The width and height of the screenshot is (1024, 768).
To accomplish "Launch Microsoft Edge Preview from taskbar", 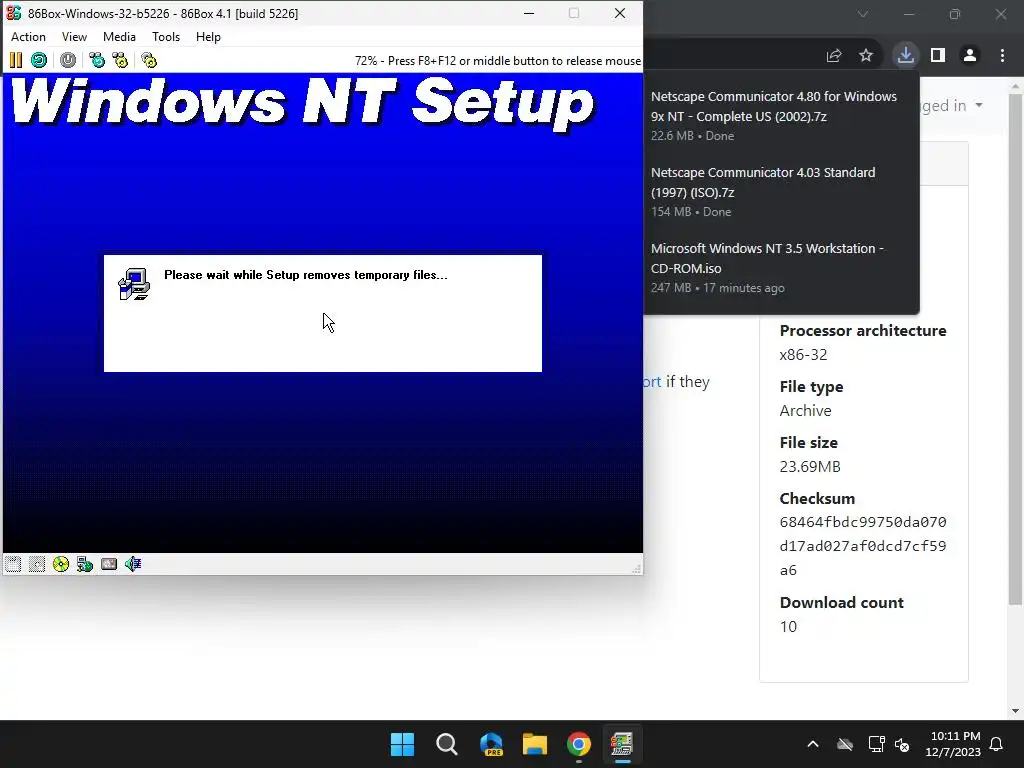I will 491,744.
